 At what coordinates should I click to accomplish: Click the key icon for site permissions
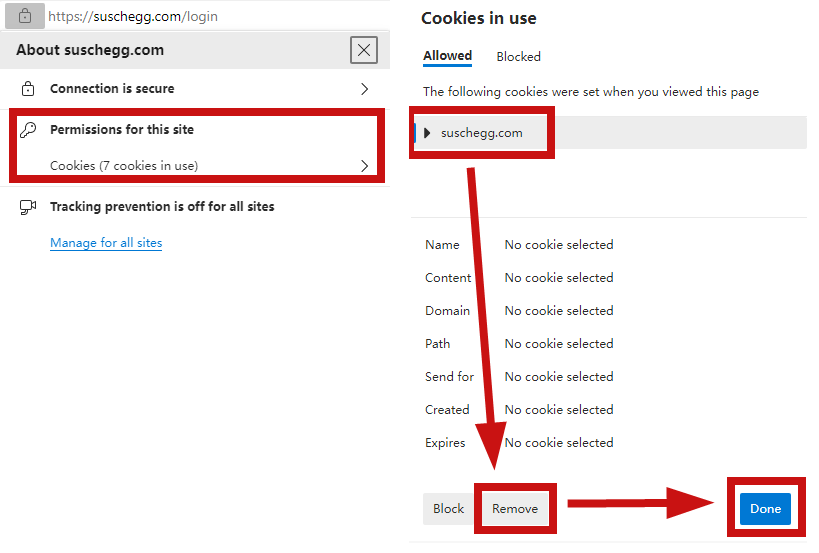pos(28,130)
